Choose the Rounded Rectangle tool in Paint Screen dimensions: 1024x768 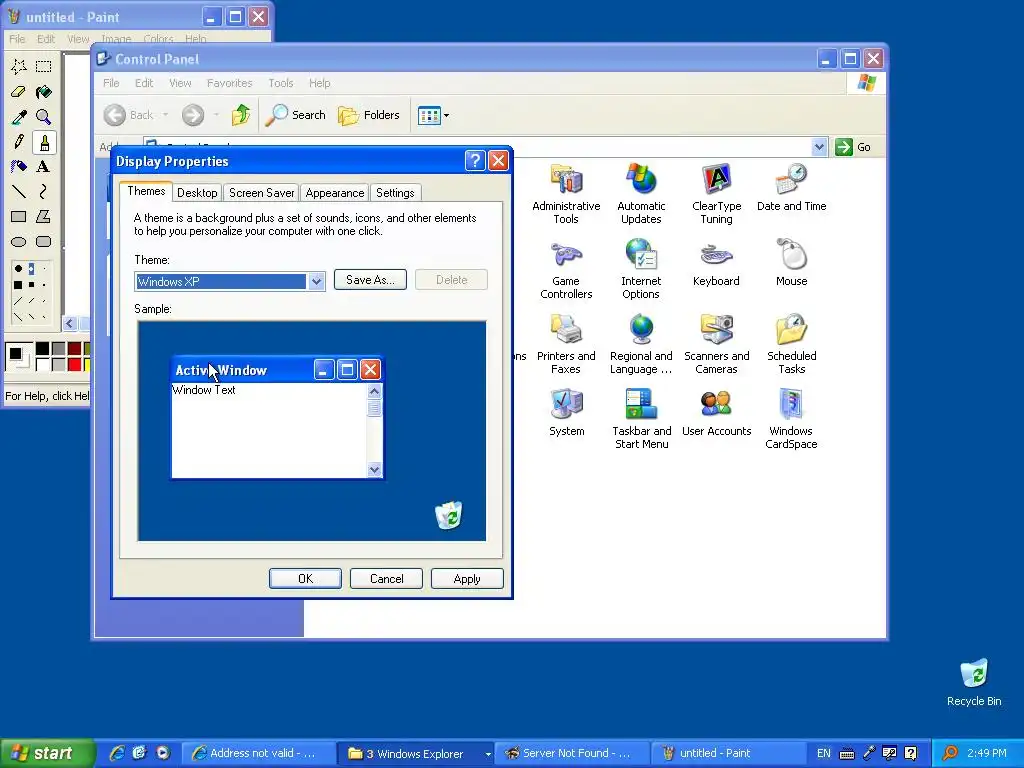tap(44, 242)
